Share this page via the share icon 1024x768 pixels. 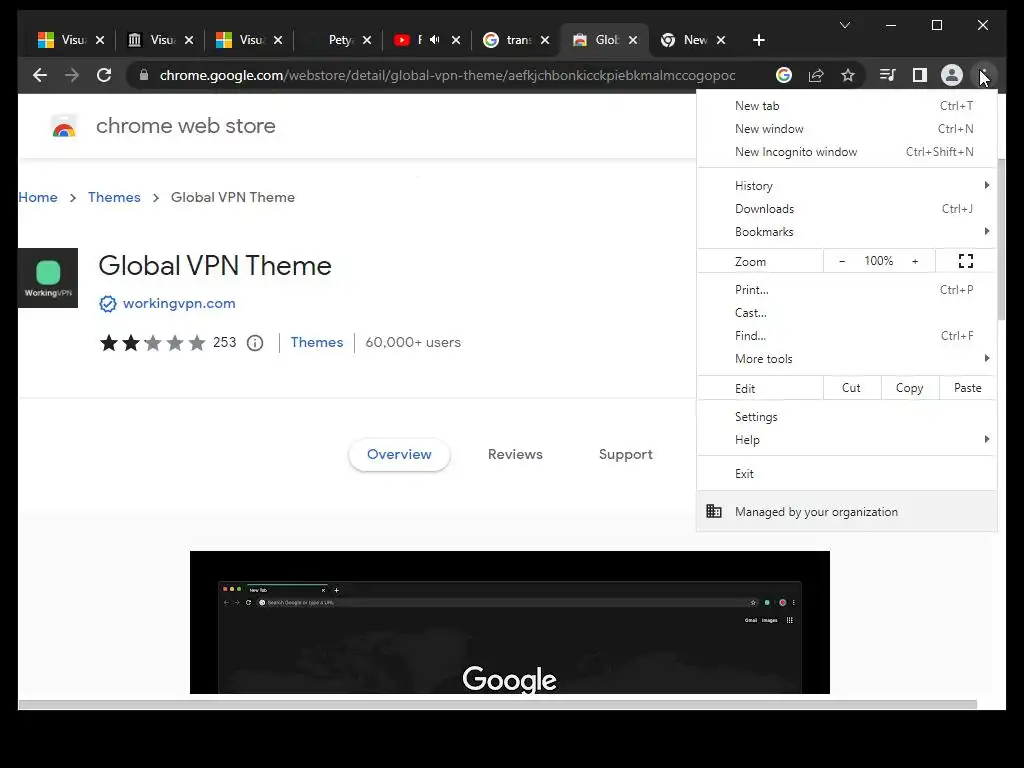816,75
